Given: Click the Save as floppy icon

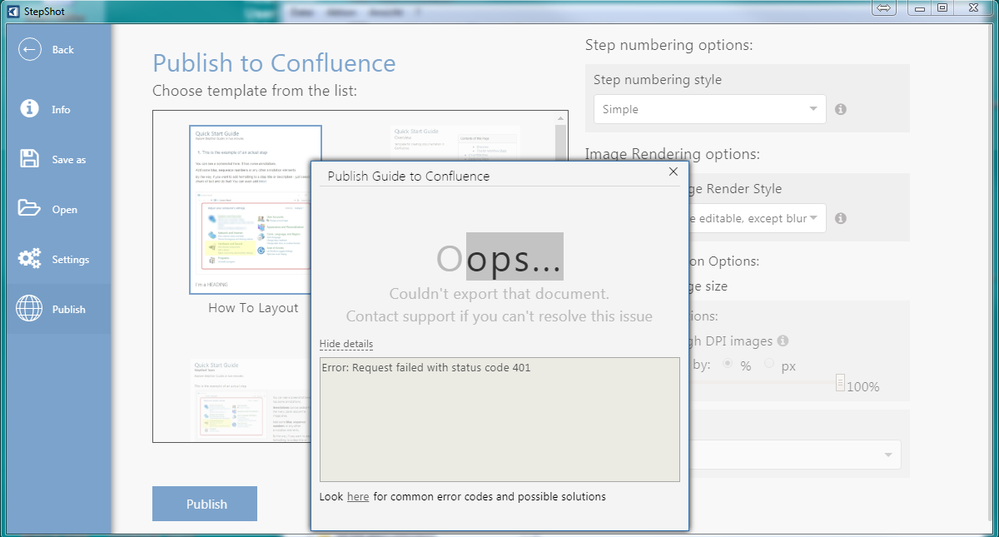Looking at the screenshot, I should pyautogui.click(x=29, y=159).
